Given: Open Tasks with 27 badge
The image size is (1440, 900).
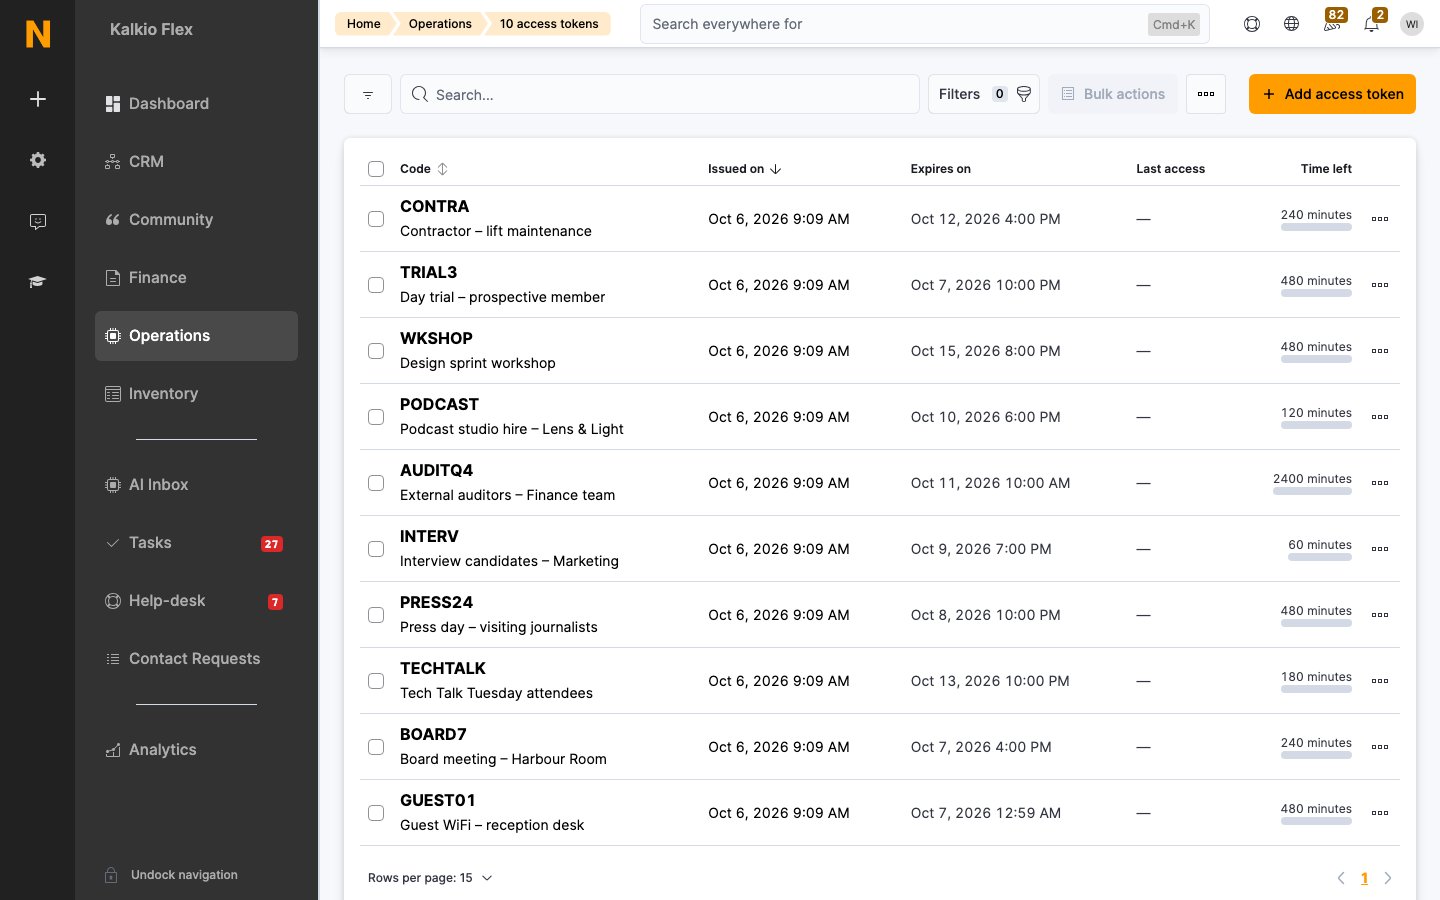Looking at the screenshot, I should 196,543.
